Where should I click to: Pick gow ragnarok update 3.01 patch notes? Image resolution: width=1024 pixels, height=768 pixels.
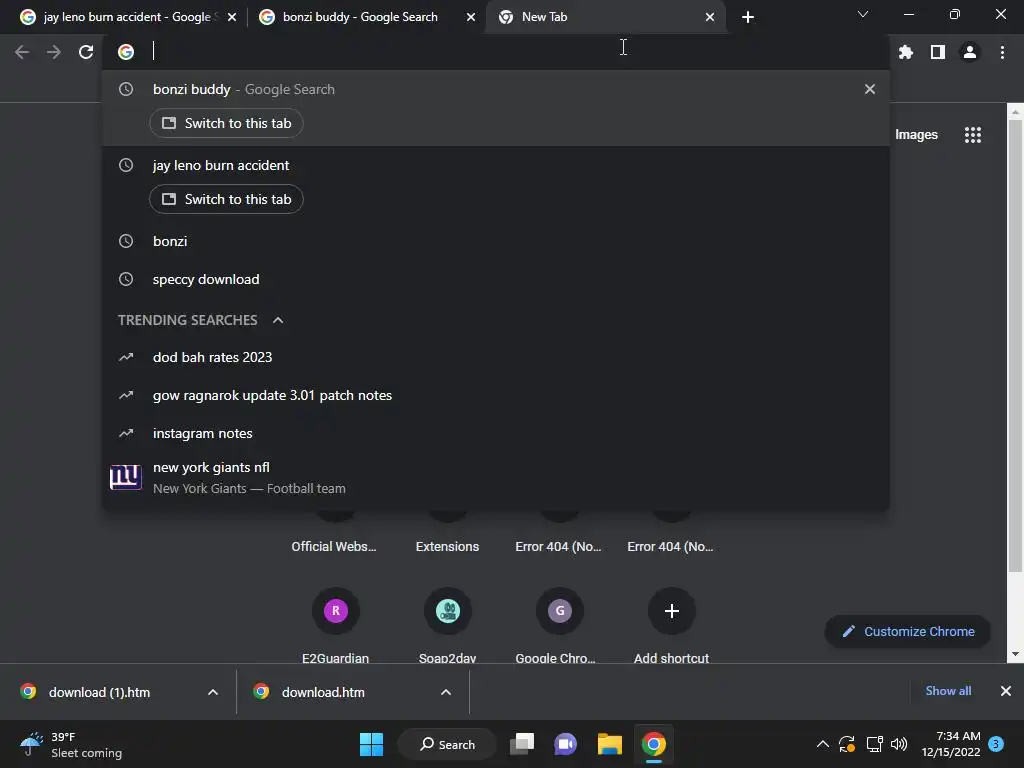pyautogui.click(x=496, y=395)
